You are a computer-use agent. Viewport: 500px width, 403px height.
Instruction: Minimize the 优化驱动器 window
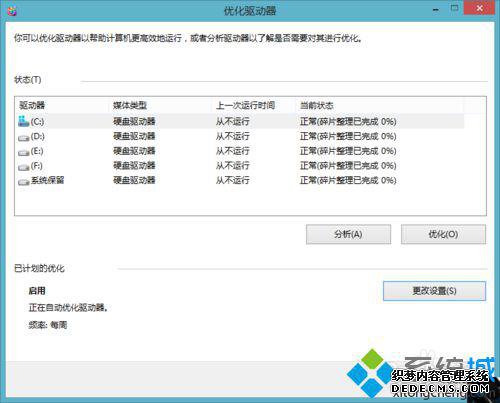click(x=436, y=9)
